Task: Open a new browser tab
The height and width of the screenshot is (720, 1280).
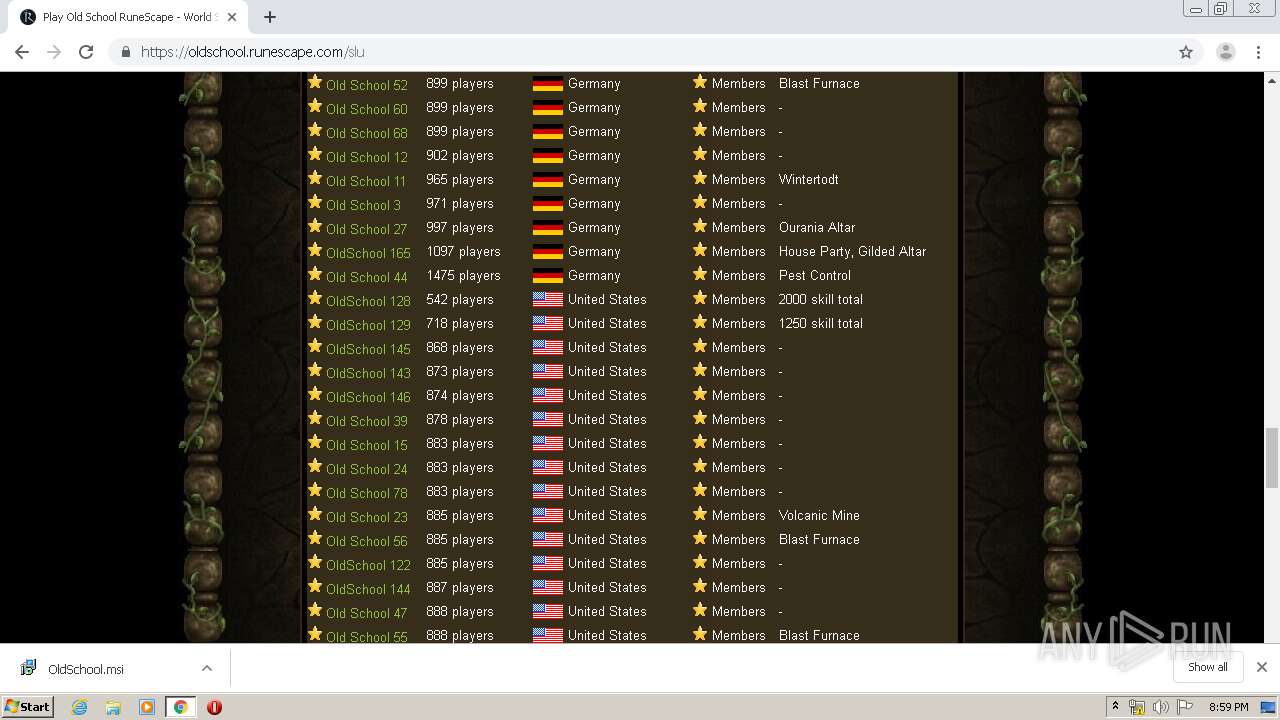Action: click(270, 17)
